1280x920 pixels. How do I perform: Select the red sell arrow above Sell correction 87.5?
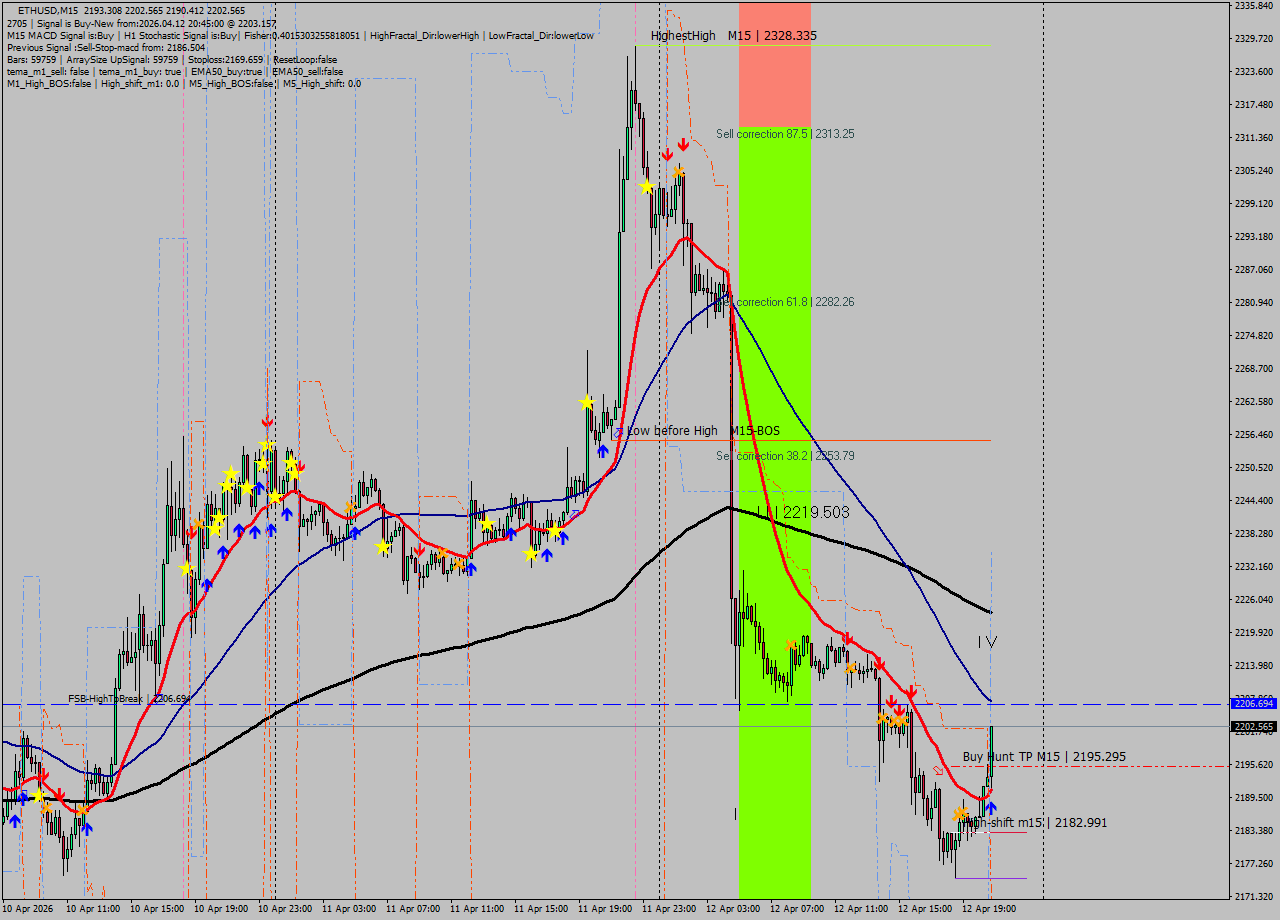pos(683,144)
